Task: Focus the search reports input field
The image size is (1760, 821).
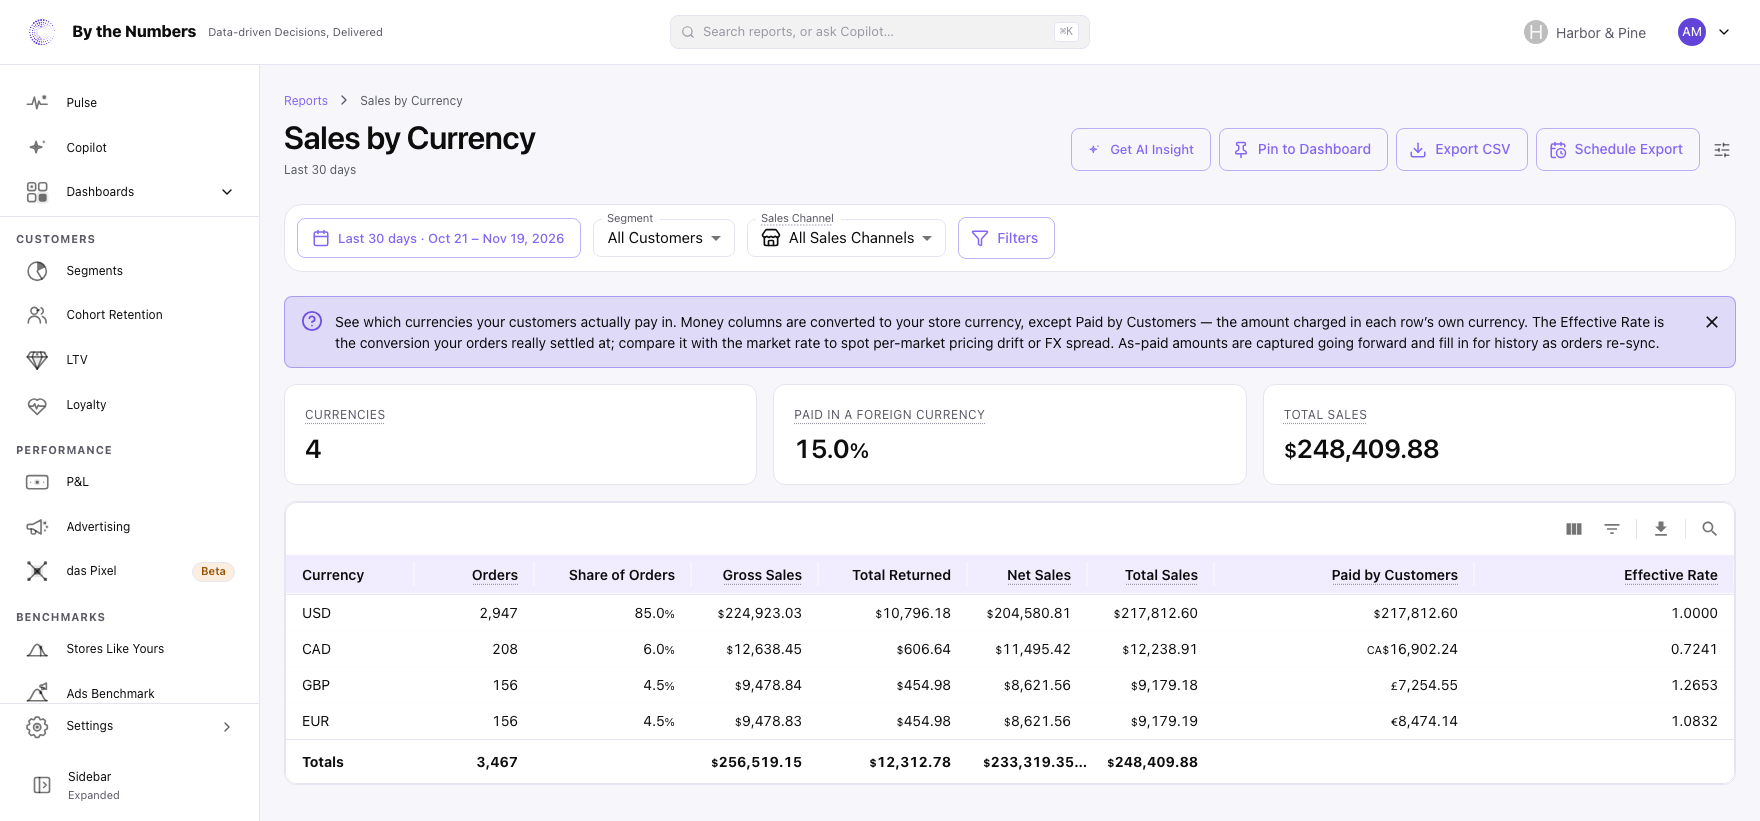Action: click(x=880, y=32)
